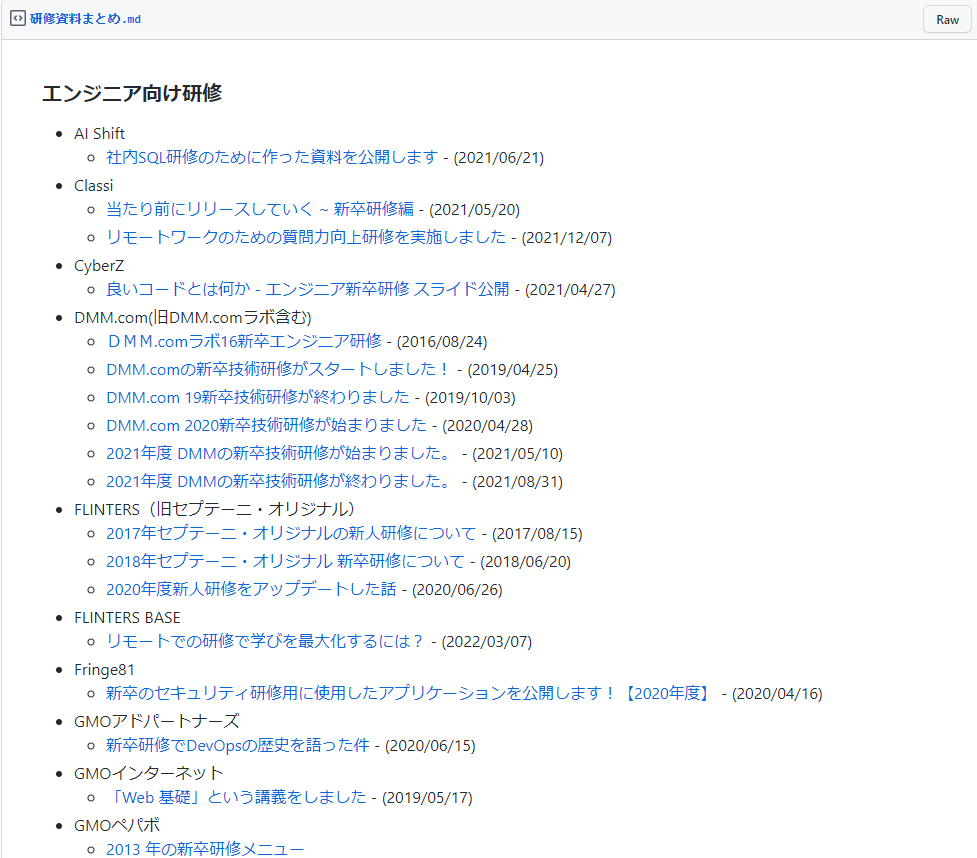Viewport: 977px width, 858px height.
Task: Click the AI Shift list item text
Action: click(99, 133)
